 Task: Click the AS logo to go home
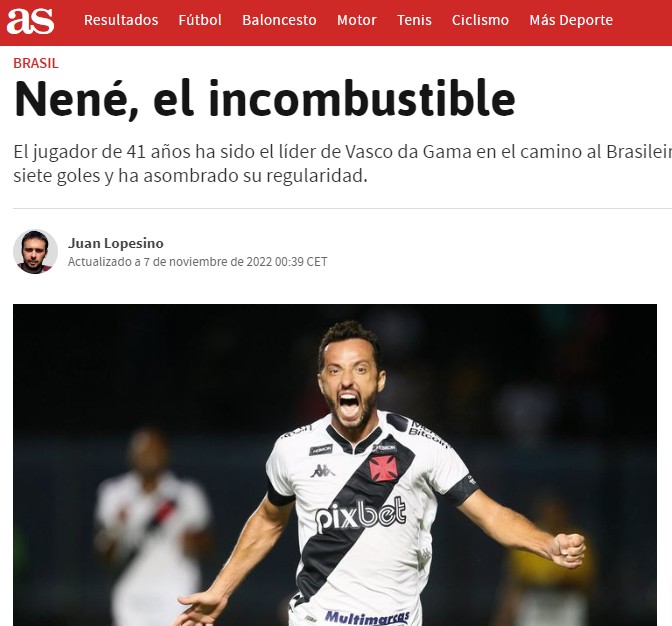click(30, 21)
